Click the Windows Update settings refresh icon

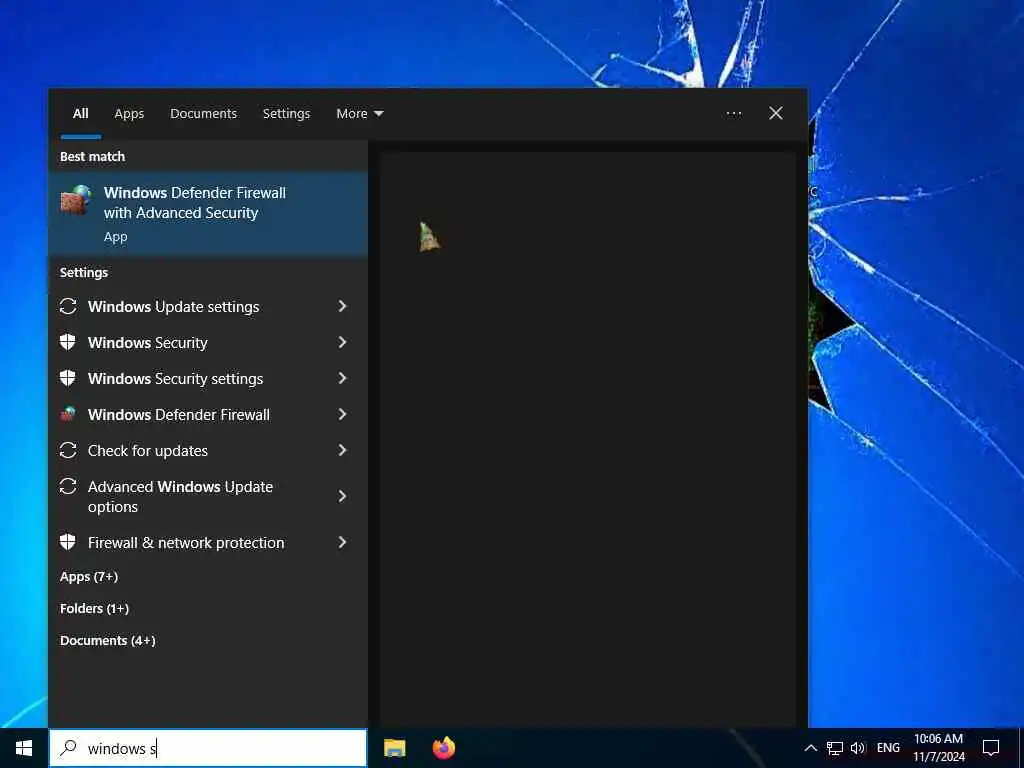[x=68, y=306]
